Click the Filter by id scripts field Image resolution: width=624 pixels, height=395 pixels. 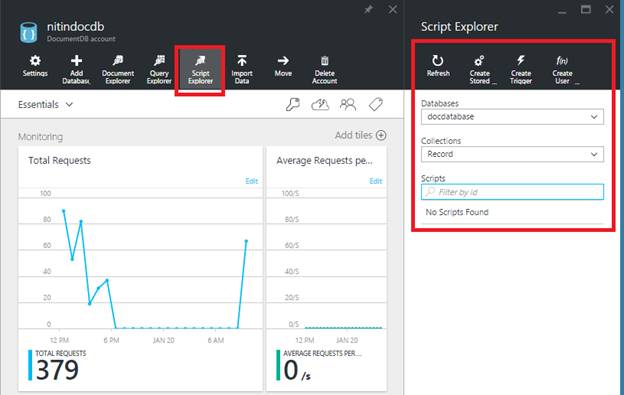[x=512, y=192]
